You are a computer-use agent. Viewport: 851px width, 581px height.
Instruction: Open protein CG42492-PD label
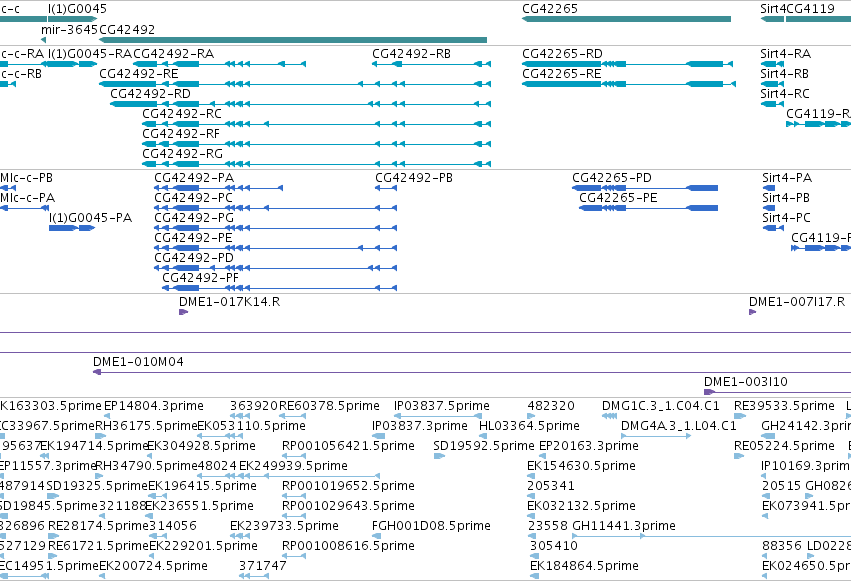tap(194, 258)
